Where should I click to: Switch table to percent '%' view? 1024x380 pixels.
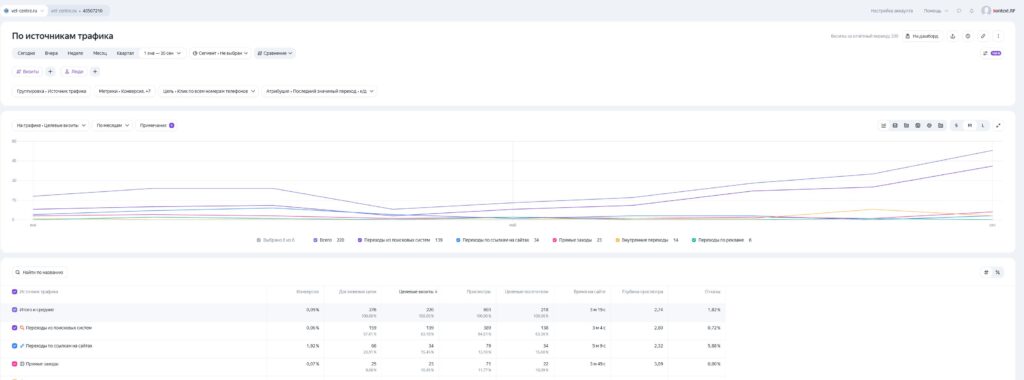(997, 272)
